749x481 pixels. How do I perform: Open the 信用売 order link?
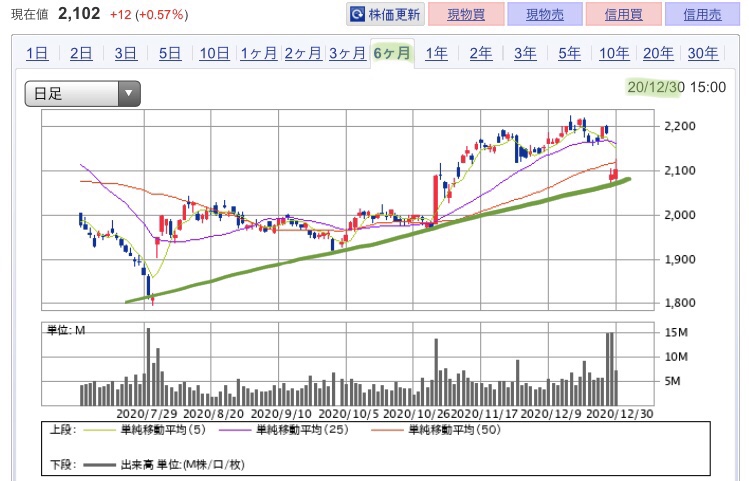[x=702, y=14]
